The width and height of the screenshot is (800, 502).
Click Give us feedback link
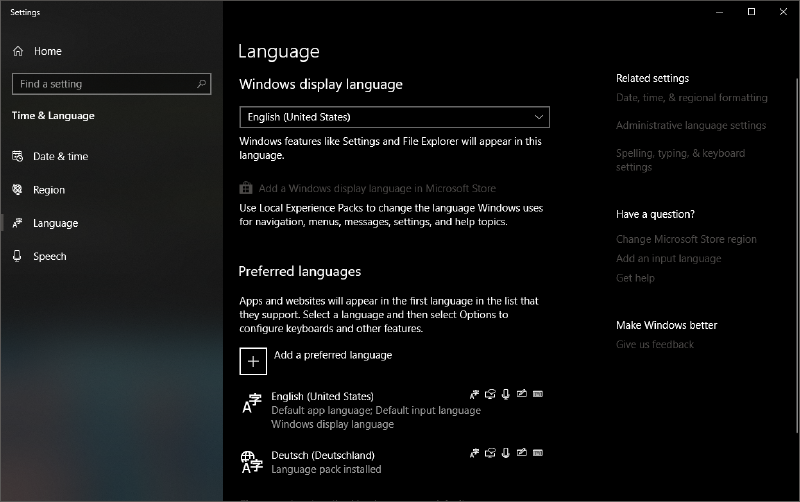[655, 344]
